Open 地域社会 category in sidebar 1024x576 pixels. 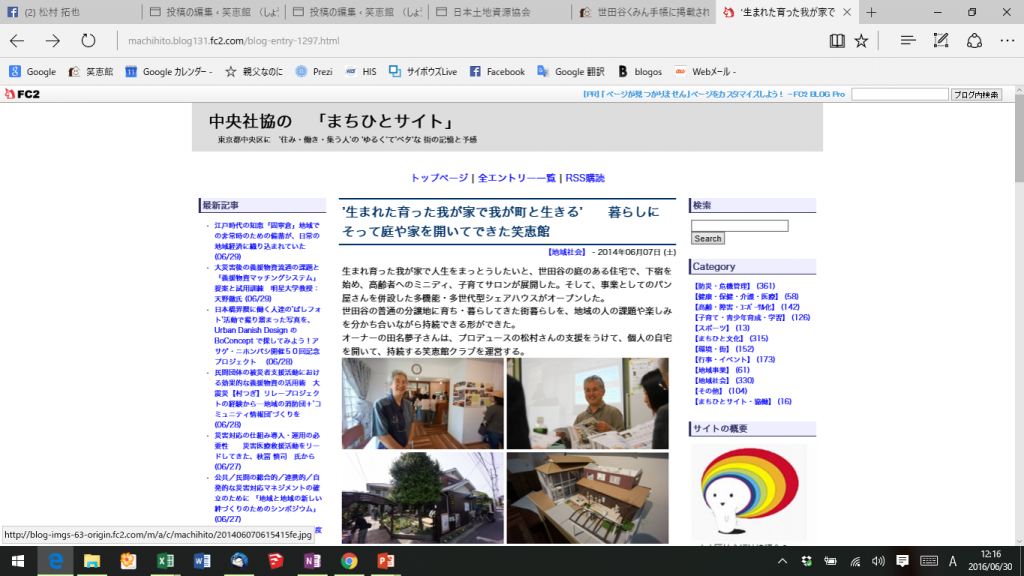tap(712, 380)
